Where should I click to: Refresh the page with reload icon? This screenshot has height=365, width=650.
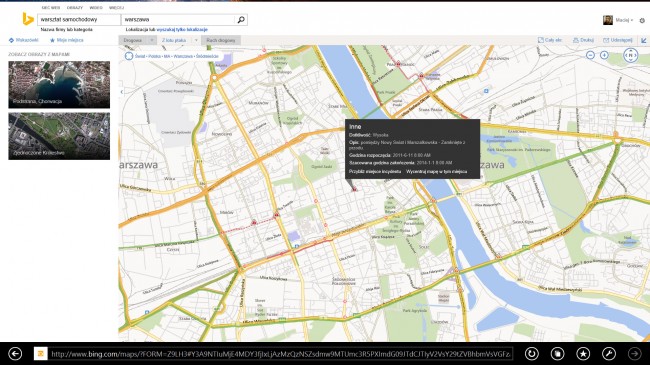click(x=531, y=353)
